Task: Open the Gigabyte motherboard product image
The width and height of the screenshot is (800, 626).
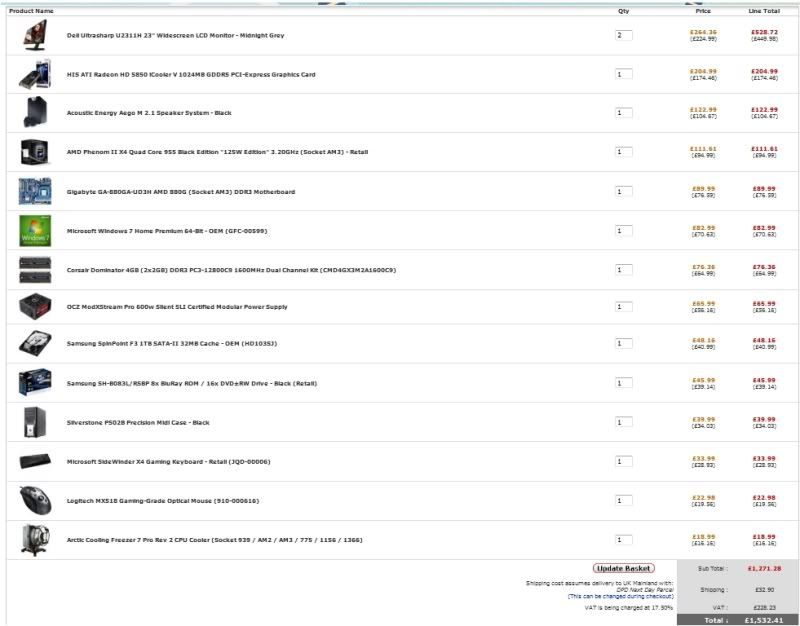Action: pos(35,191)
